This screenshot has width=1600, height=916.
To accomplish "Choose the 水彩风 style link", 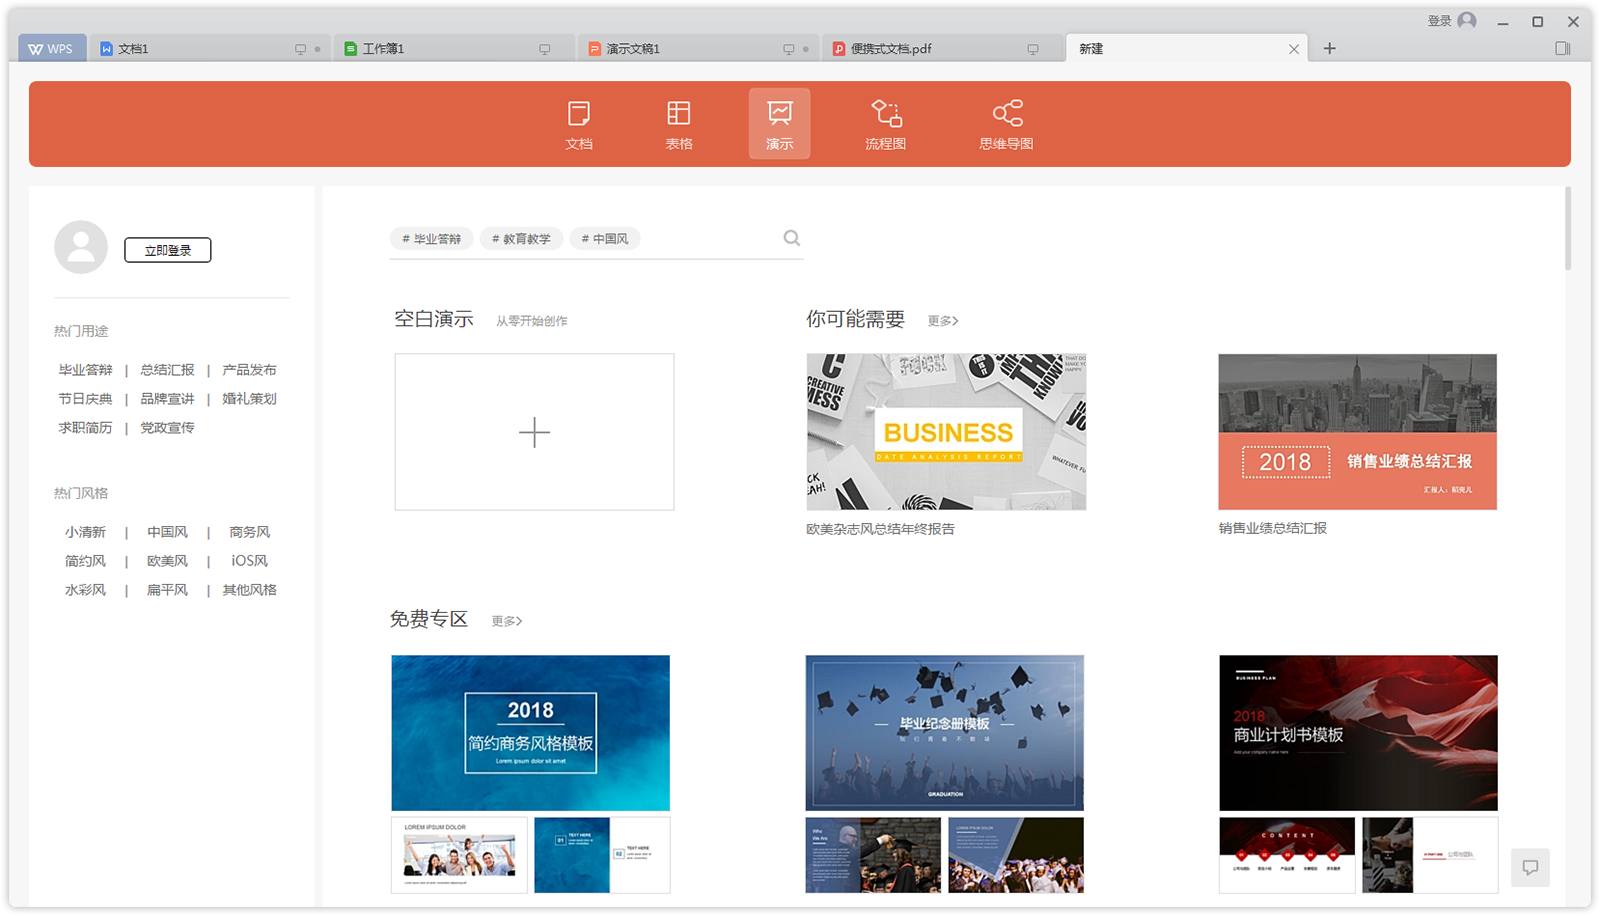I will (x=85, y=590).
